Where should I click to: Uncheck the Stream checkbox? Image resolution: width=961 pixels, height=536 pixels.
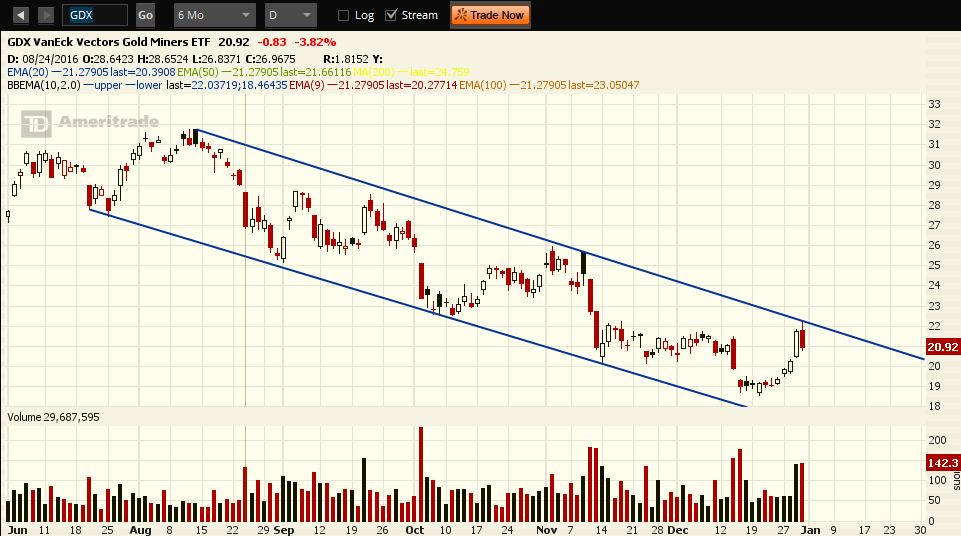(391, 15)
